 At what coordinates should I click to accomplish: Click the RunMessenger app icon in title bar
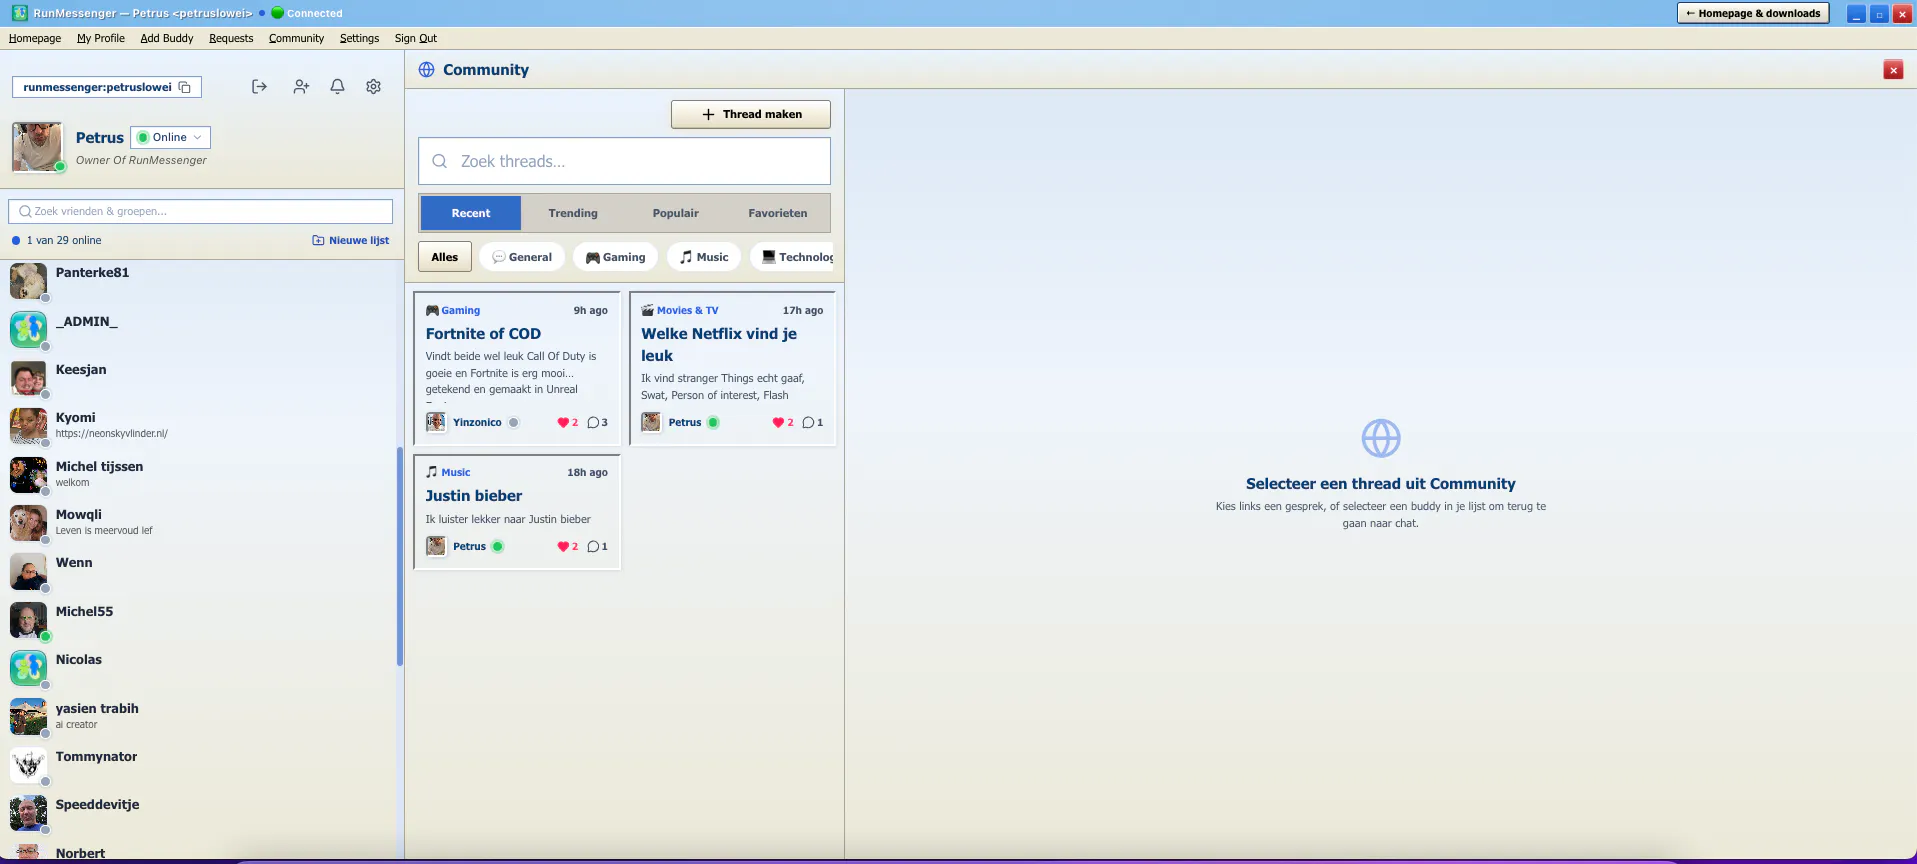pos(19,13)
